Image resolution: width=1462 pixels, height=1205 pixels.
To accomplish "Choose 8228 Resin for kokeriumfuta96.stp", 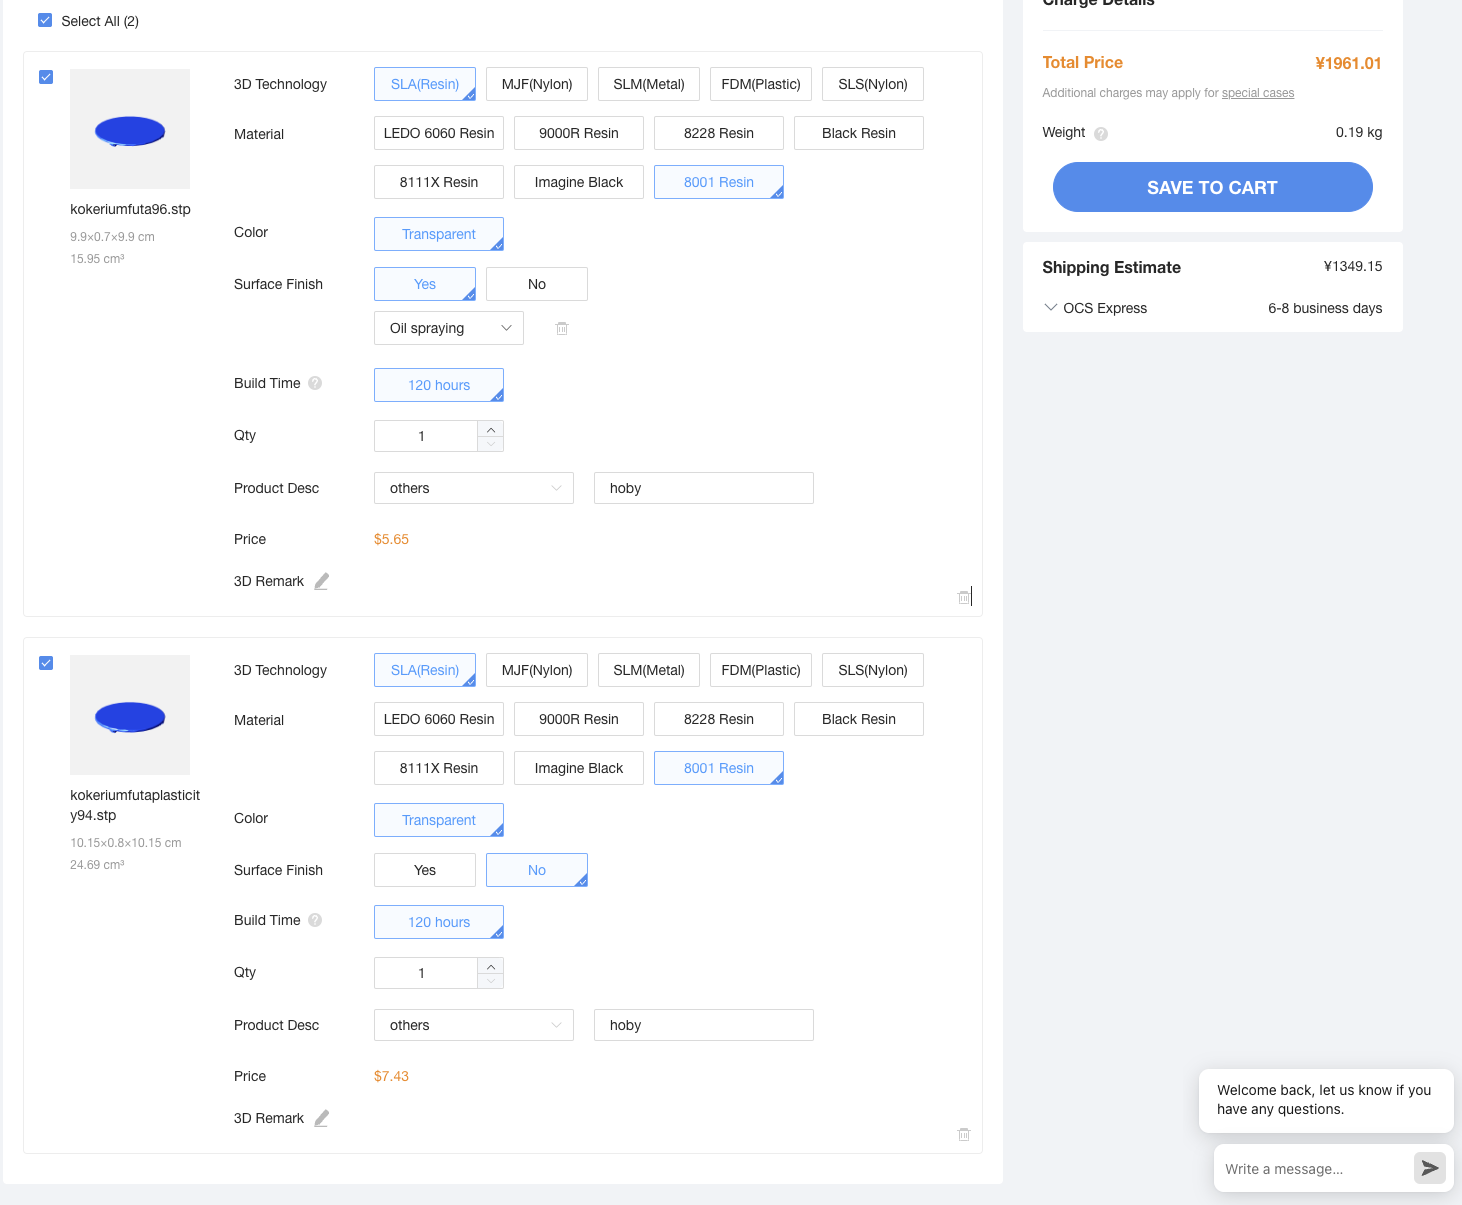I will (x=719, y=133).
